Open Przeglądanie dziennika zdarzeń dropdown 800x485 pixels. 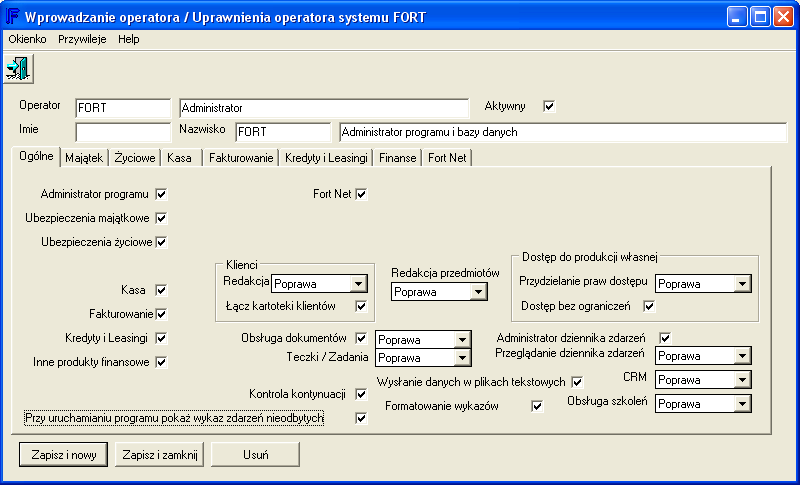[x=703, y=356]
